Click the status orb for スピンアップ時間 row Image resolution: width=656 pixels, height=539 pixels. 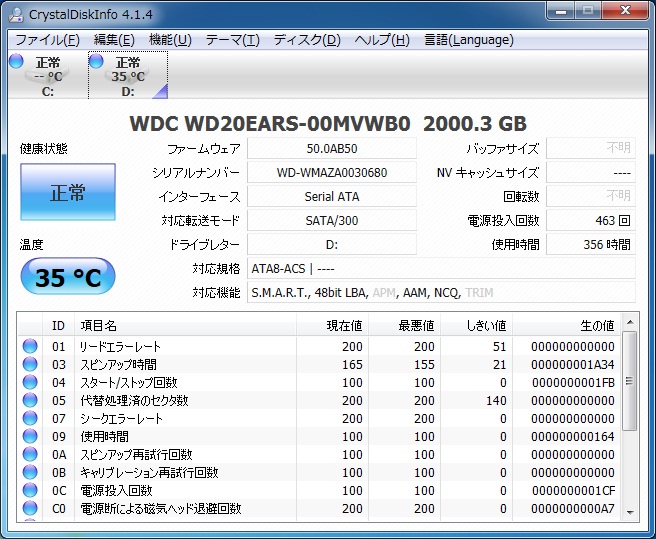click(x=30, y=364)
